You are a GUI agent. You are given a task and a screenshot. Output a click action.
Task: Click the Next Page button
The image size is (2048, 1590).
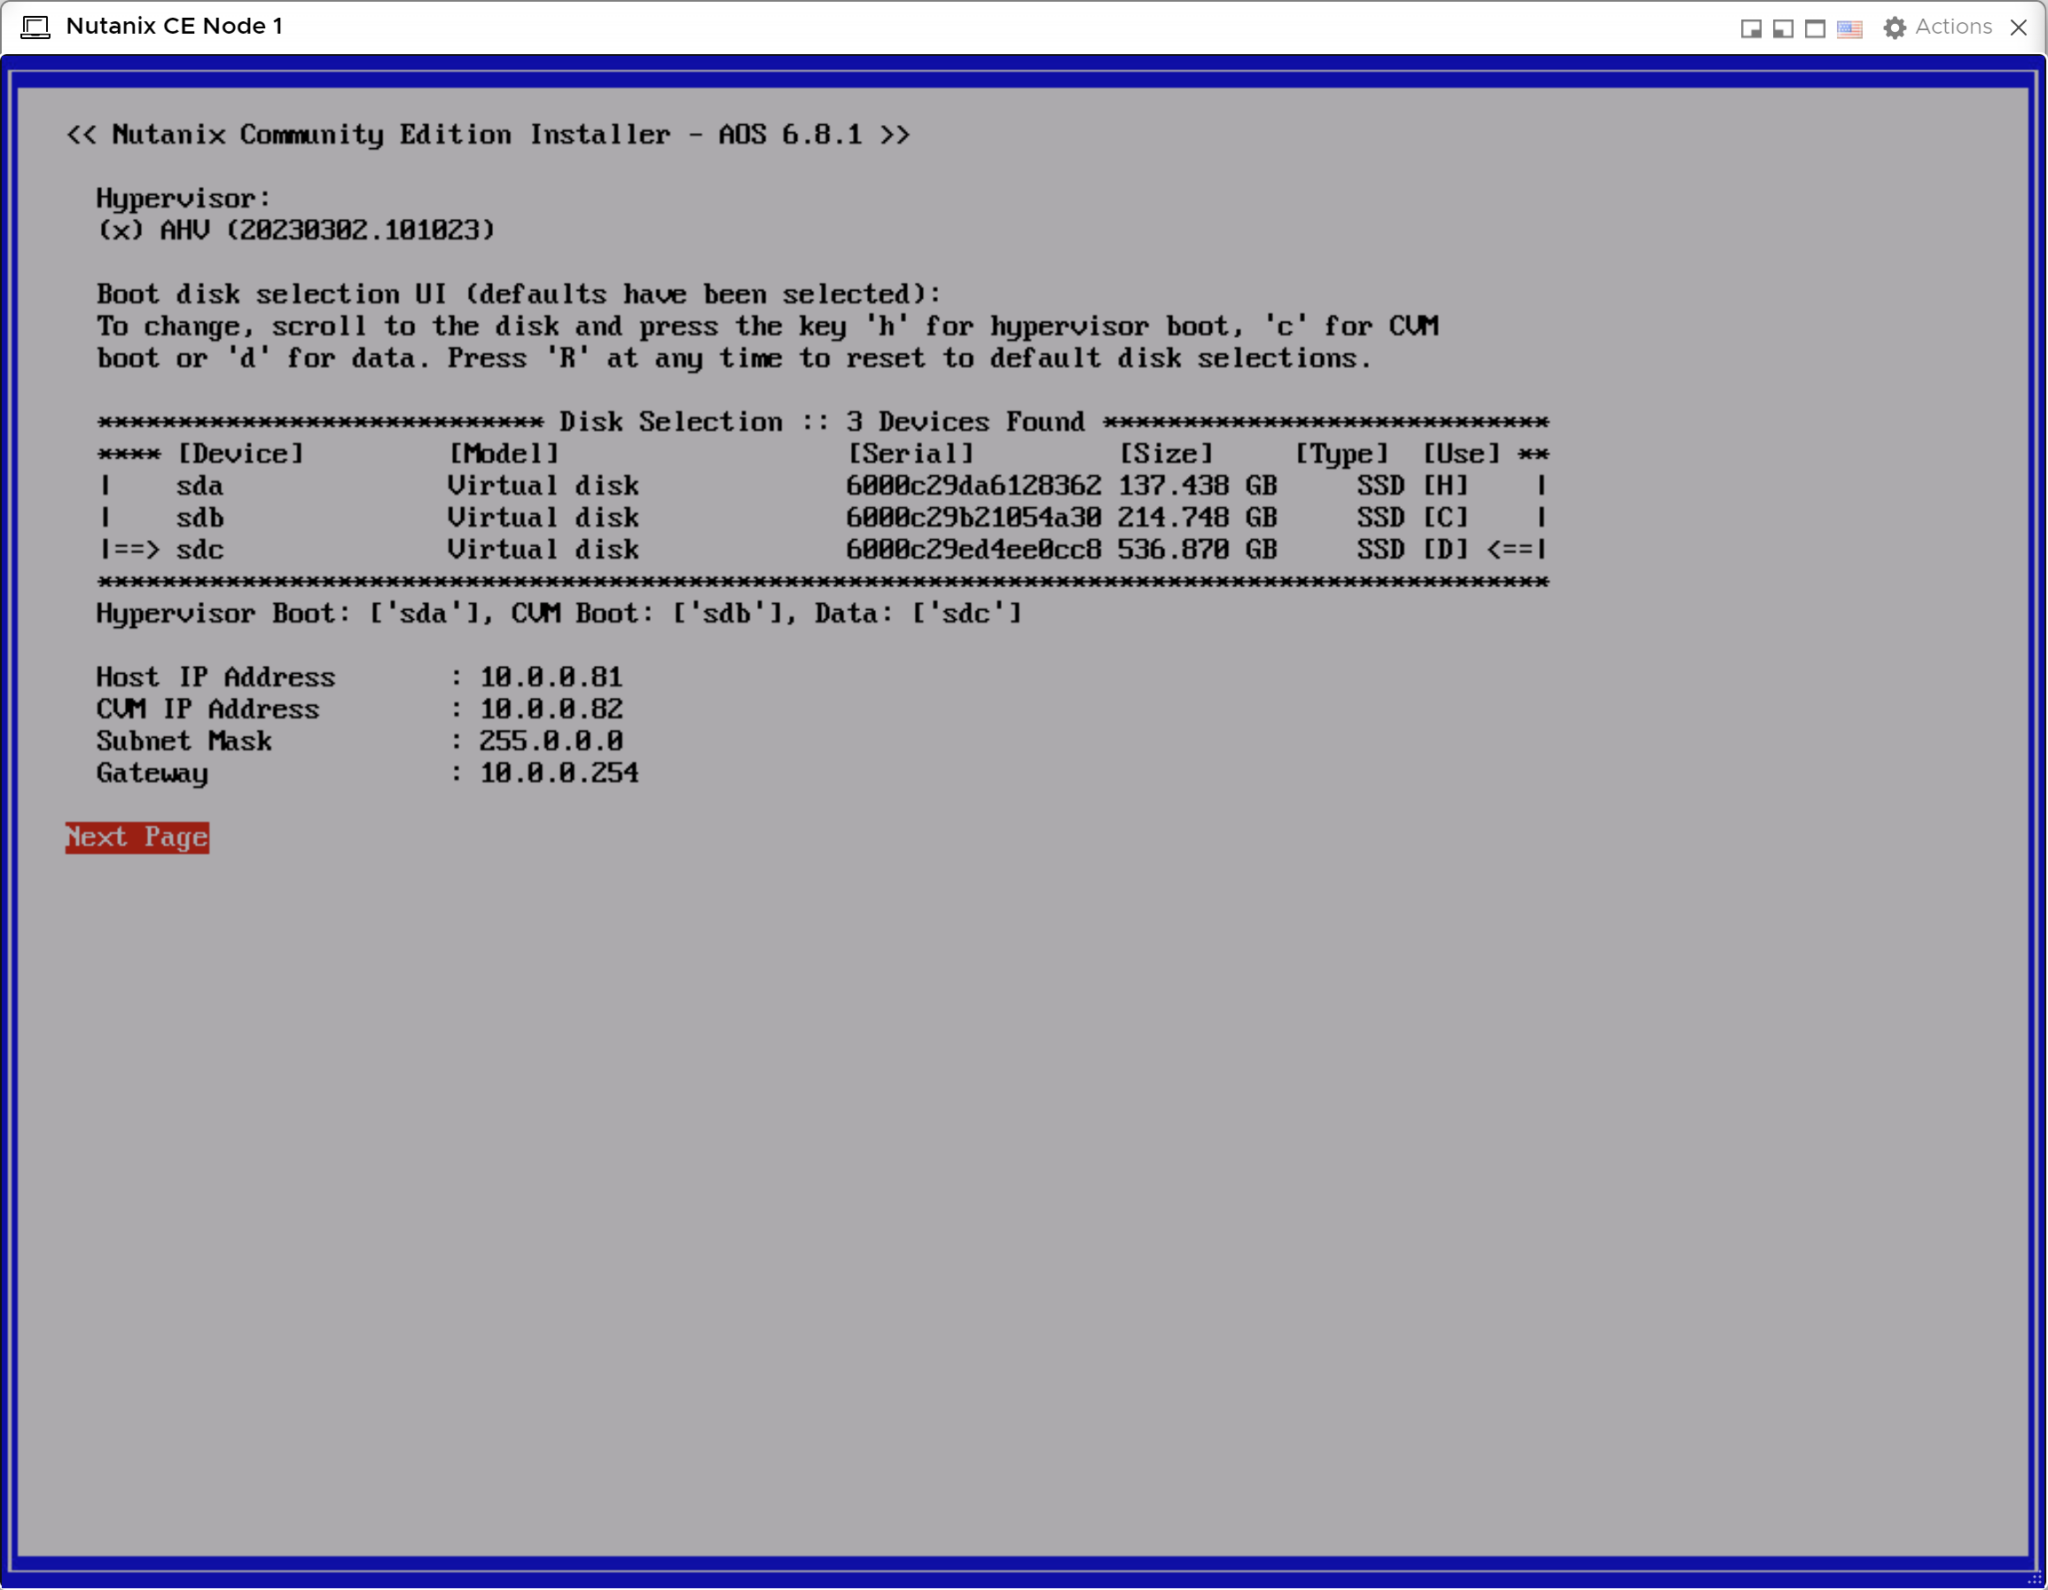tap(137, 838)
